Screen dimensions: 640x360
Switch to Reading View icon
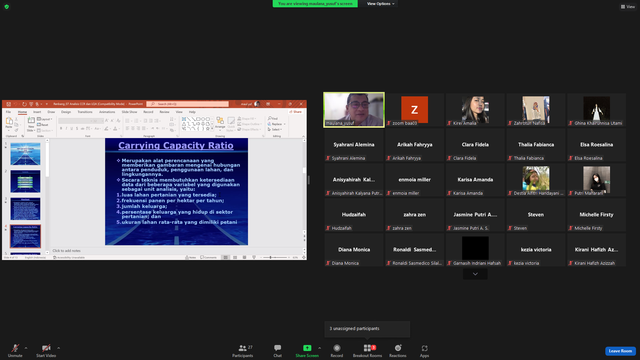point(244,258)
